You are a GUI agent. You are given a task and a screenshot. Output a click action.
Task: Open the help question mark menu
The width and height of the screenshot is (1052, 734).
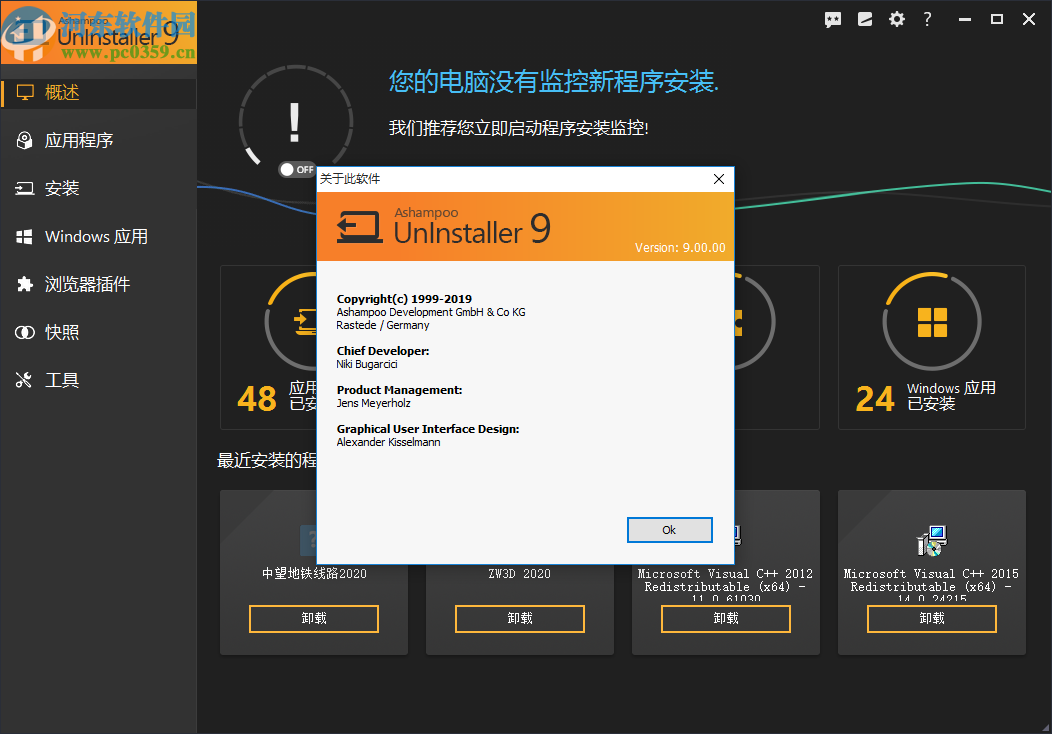tap(927, 18)
